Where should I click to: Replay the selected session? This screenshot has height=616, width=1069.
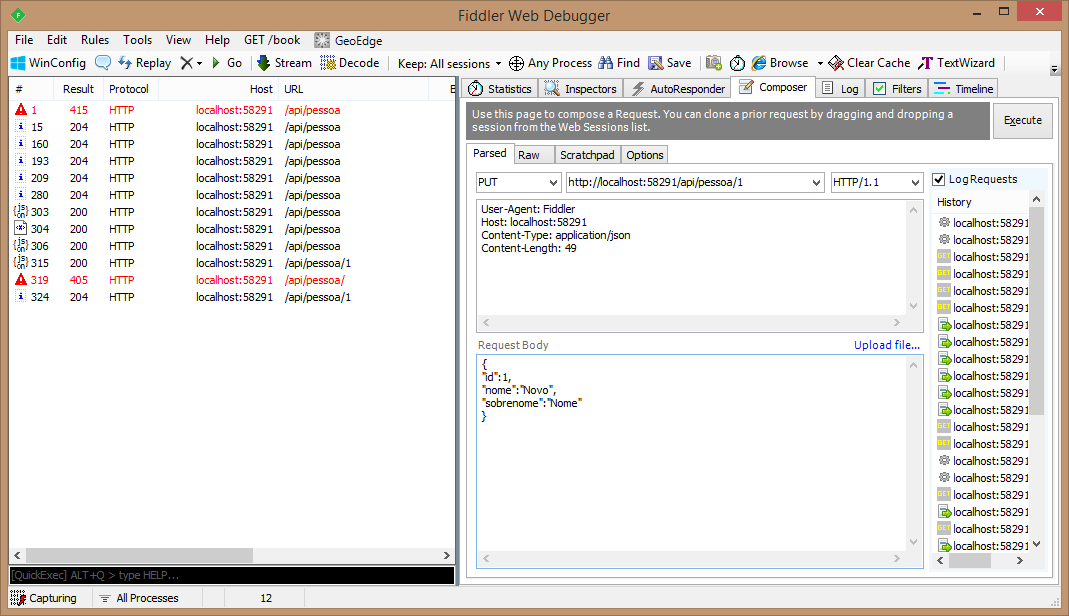145,63
